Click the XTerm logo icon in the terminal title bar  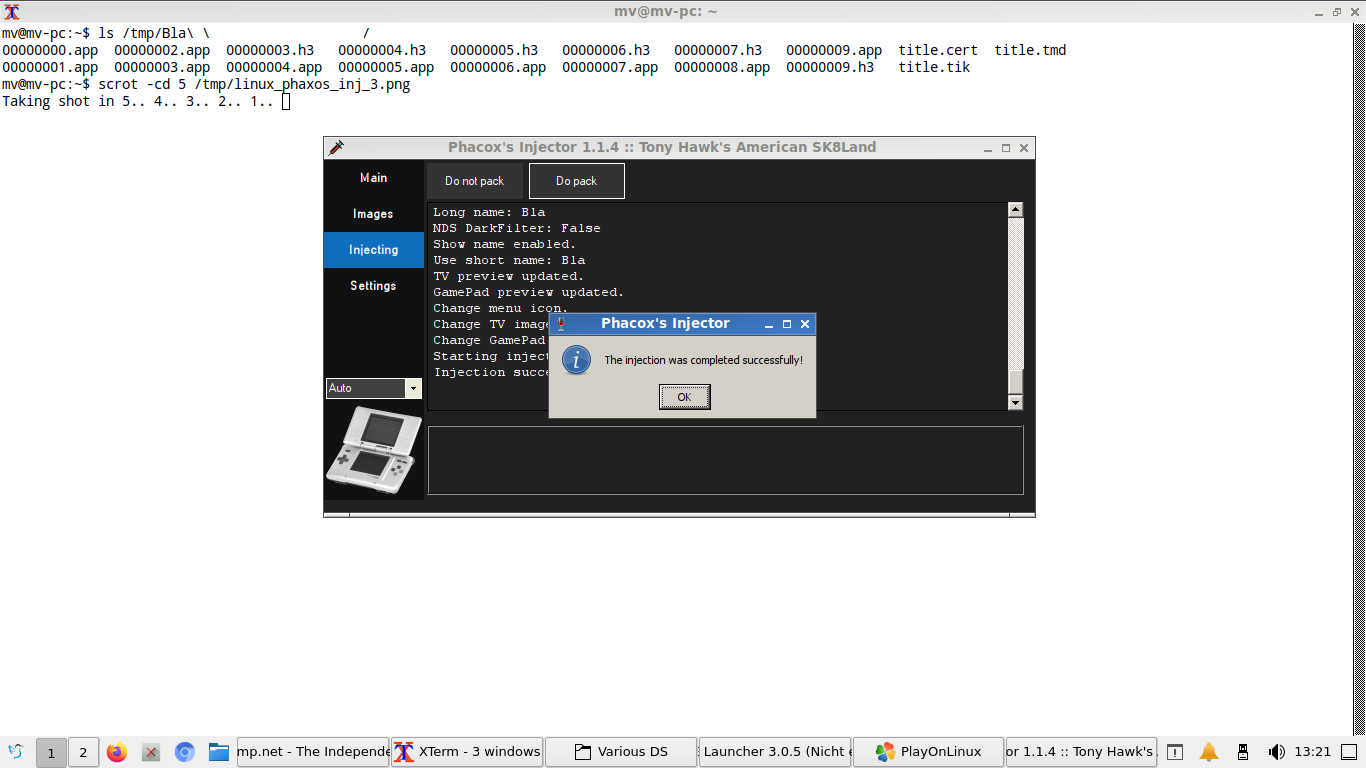(12, 12)
